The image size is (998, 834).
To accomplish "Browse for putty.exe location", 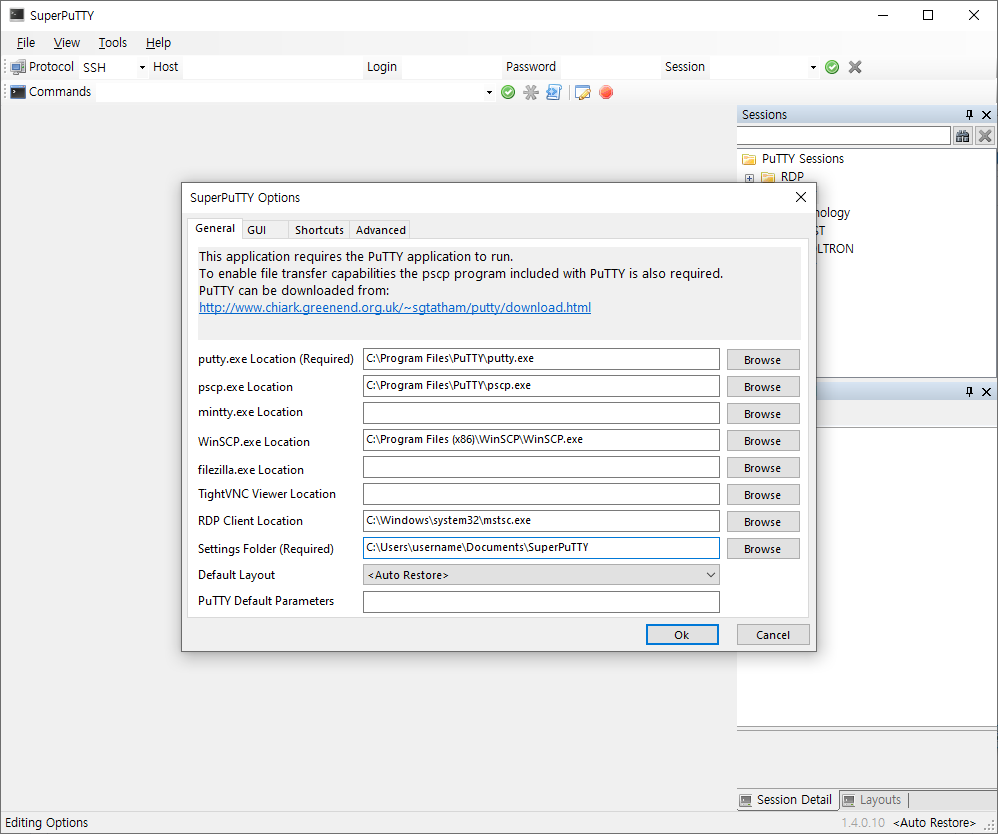I will tap(763, 360).
